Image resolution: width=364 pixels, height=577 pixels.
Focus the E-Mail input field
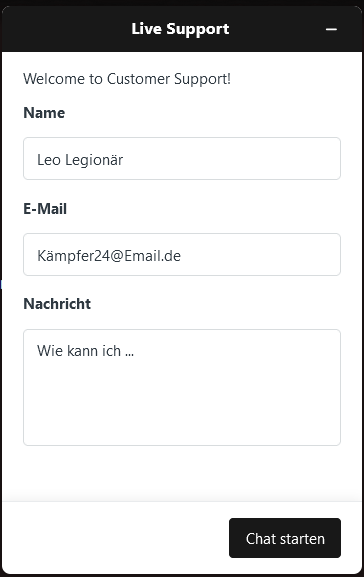tap(182, 254)
